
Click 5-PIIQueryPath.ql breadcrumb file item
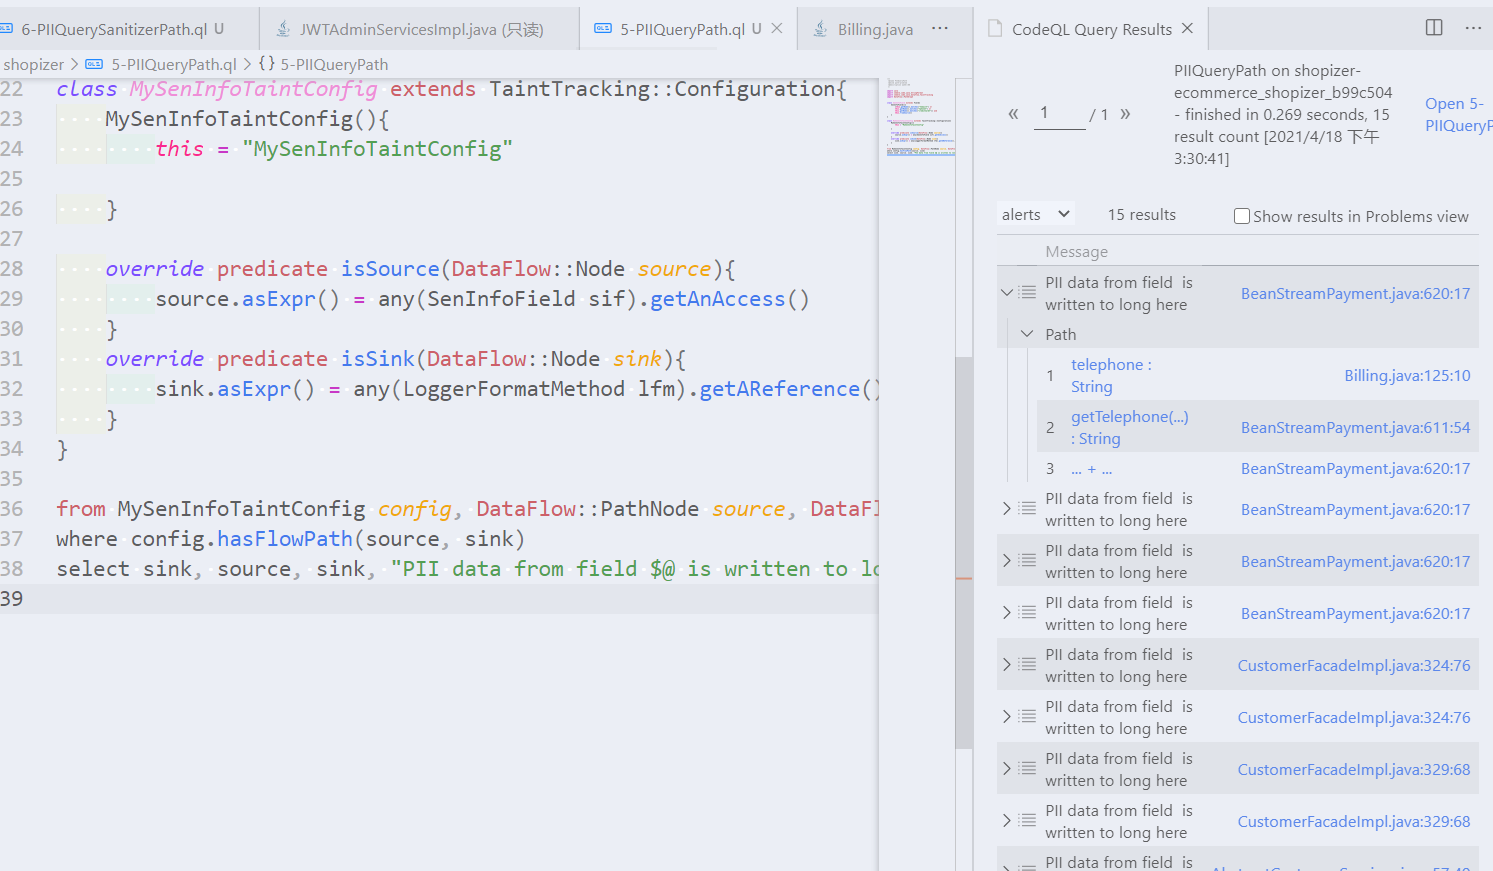[x=162, y=64]
